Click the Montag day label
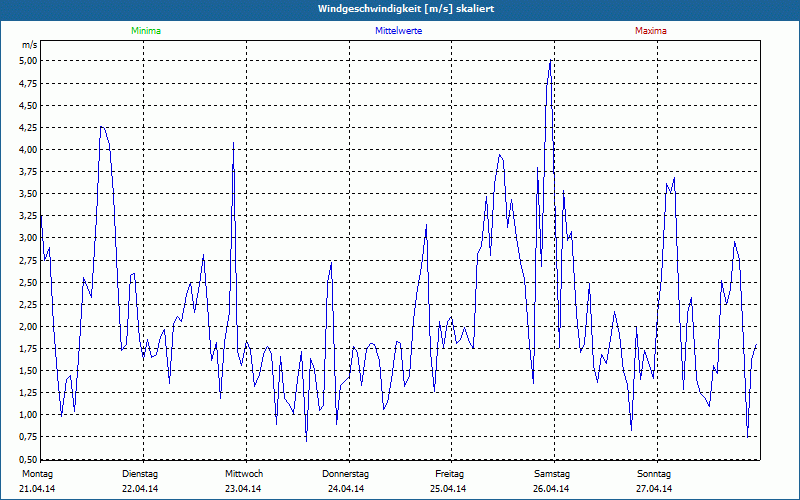The height and width of the screenshot is (500, 800). pos(37,474)
